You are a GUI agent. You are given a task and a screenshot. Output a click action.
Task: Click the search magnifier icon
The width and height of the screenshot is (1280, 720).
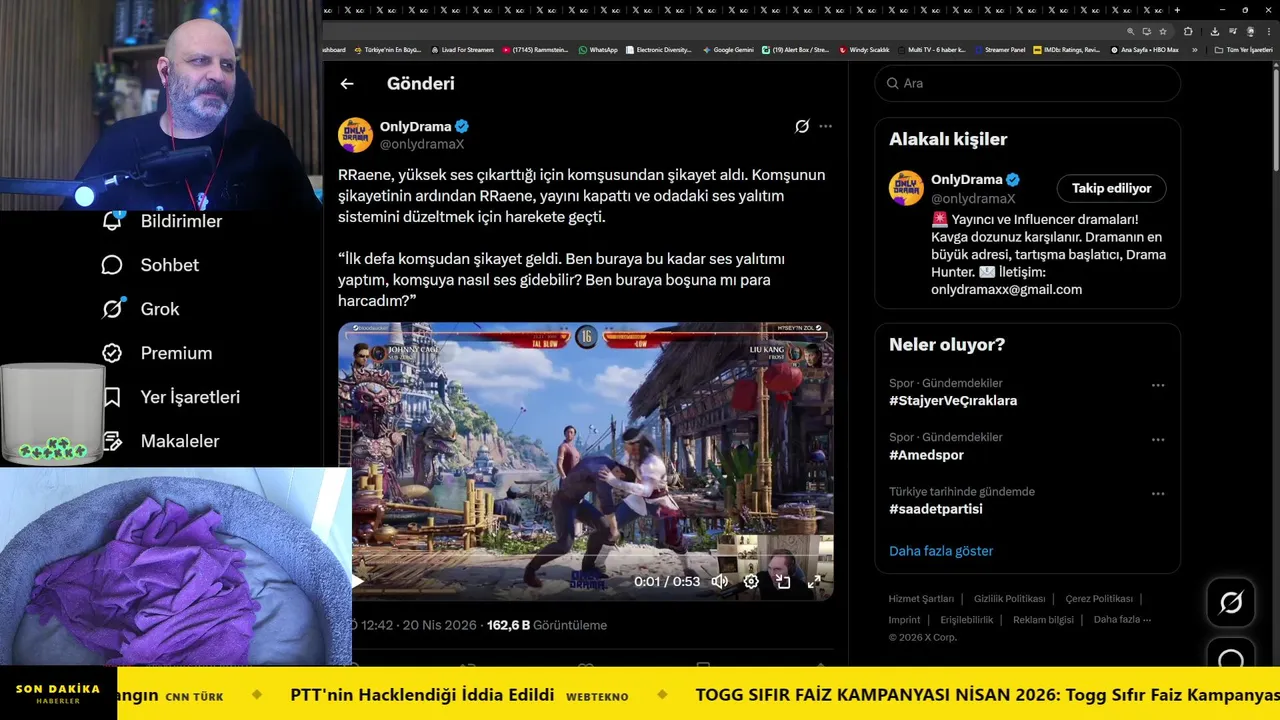[892, 83]
